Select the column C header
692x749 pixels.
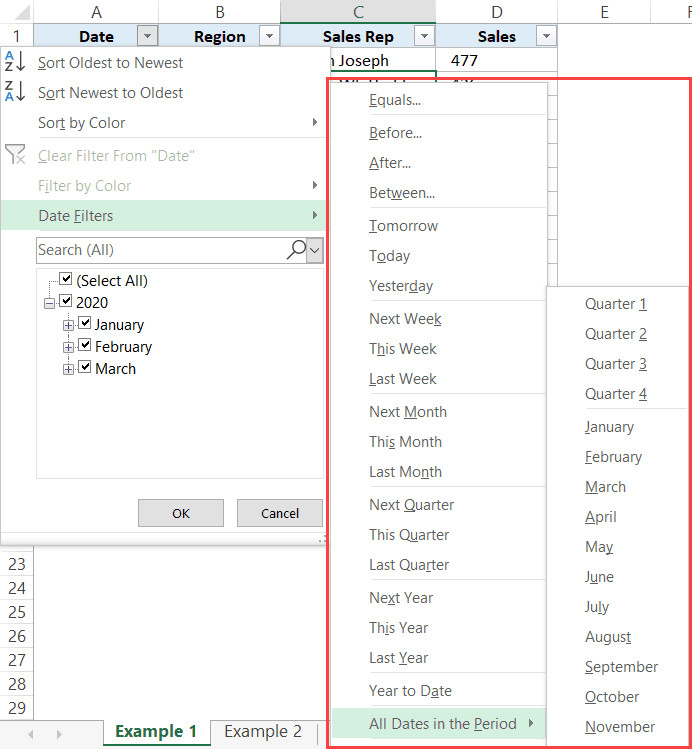358,12
